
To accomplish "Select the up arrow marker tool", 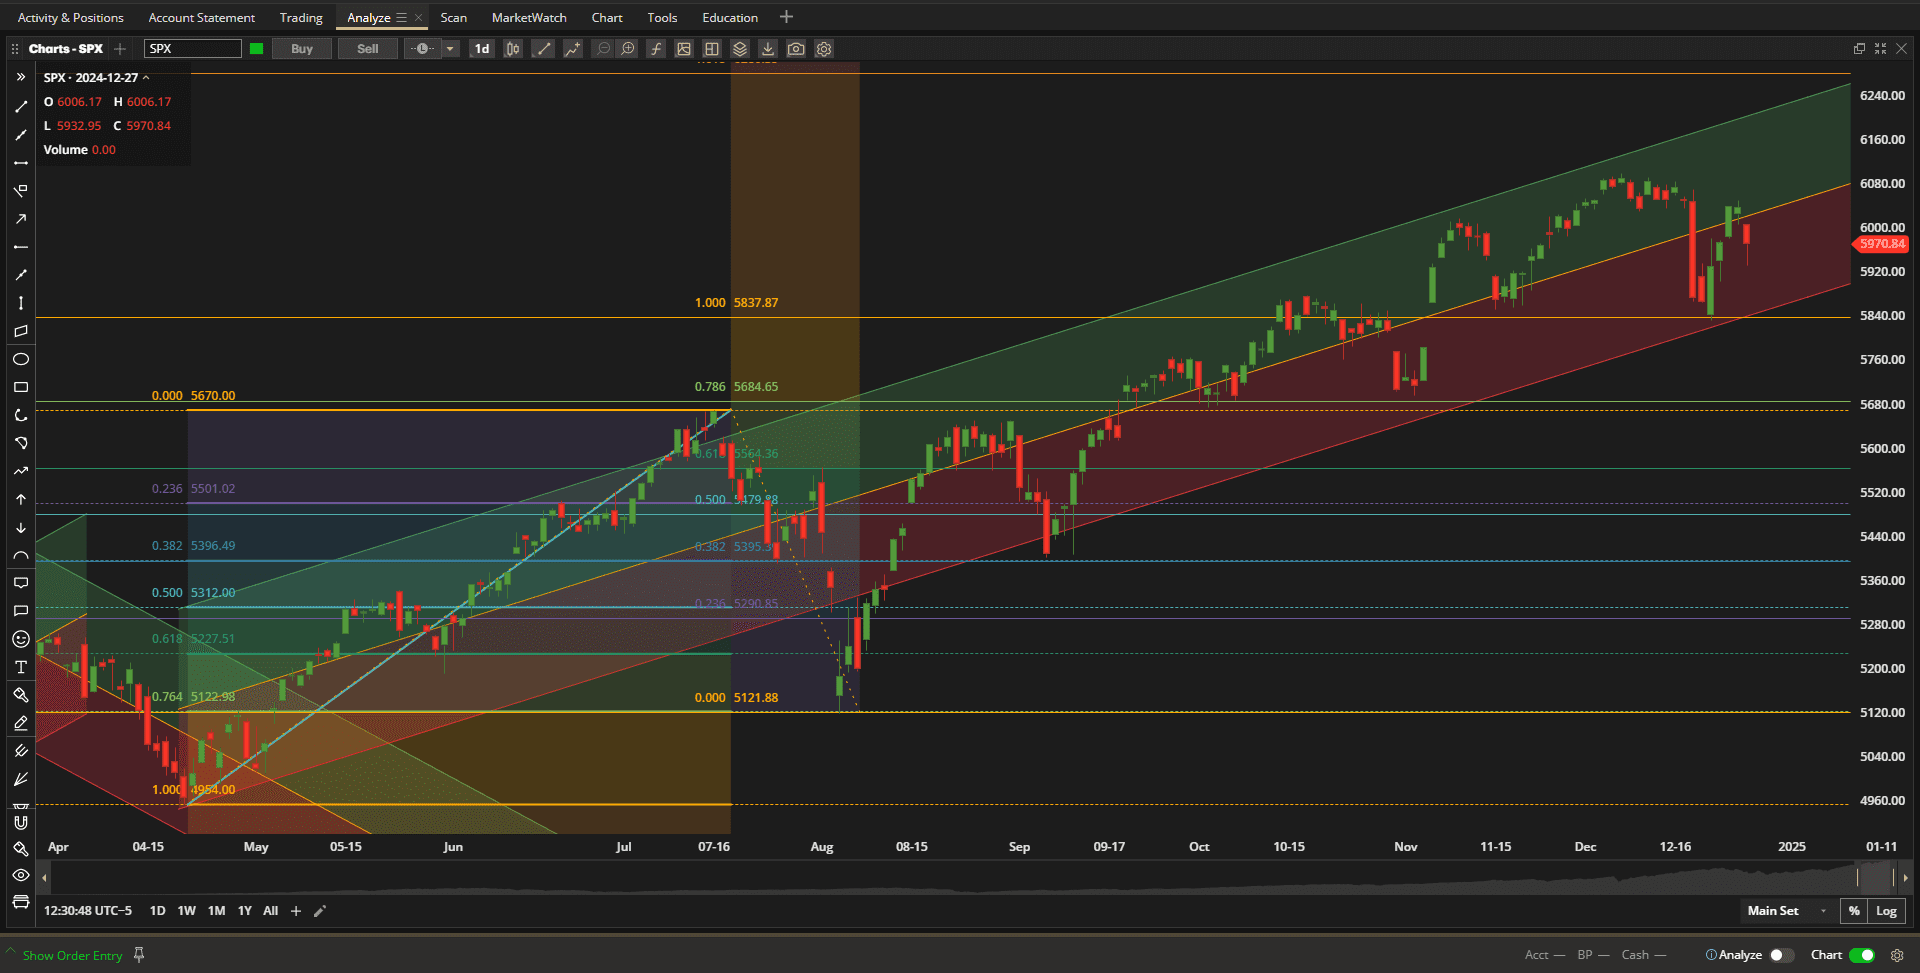I will [x=21, y=499].
